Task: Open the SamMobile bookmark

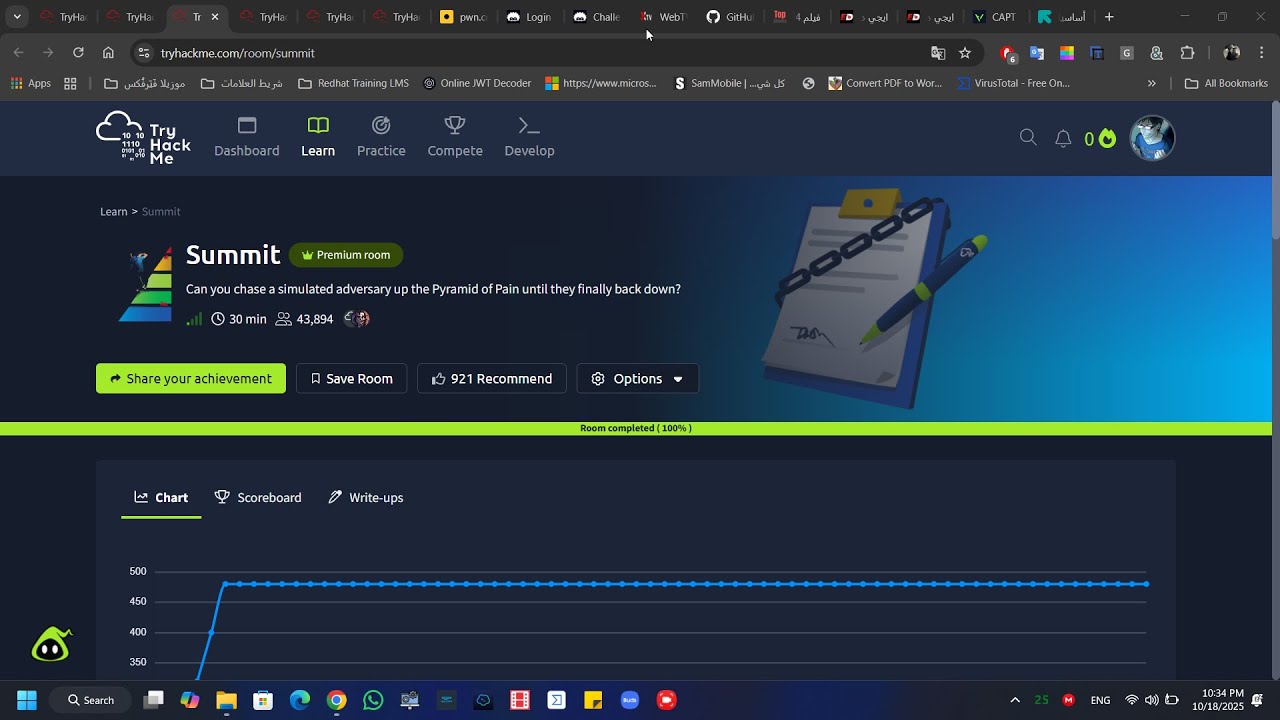Action: click(x=730, y=84)
